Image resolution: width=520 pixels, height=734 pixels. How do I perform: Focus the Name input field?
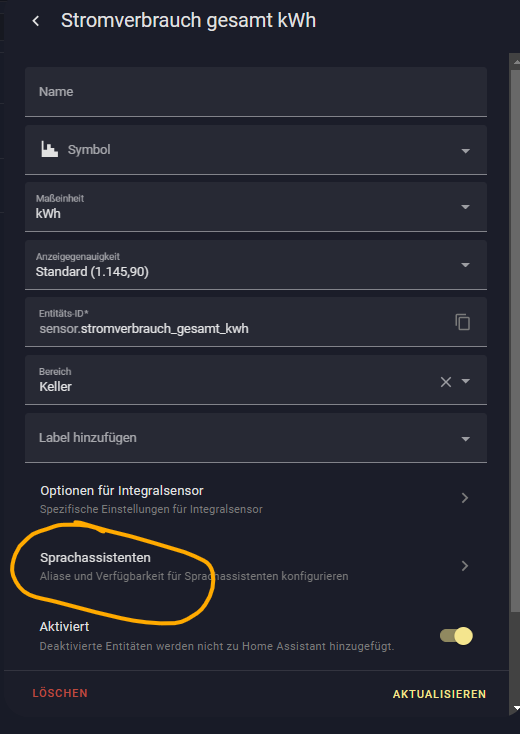[x=256, y=92]
